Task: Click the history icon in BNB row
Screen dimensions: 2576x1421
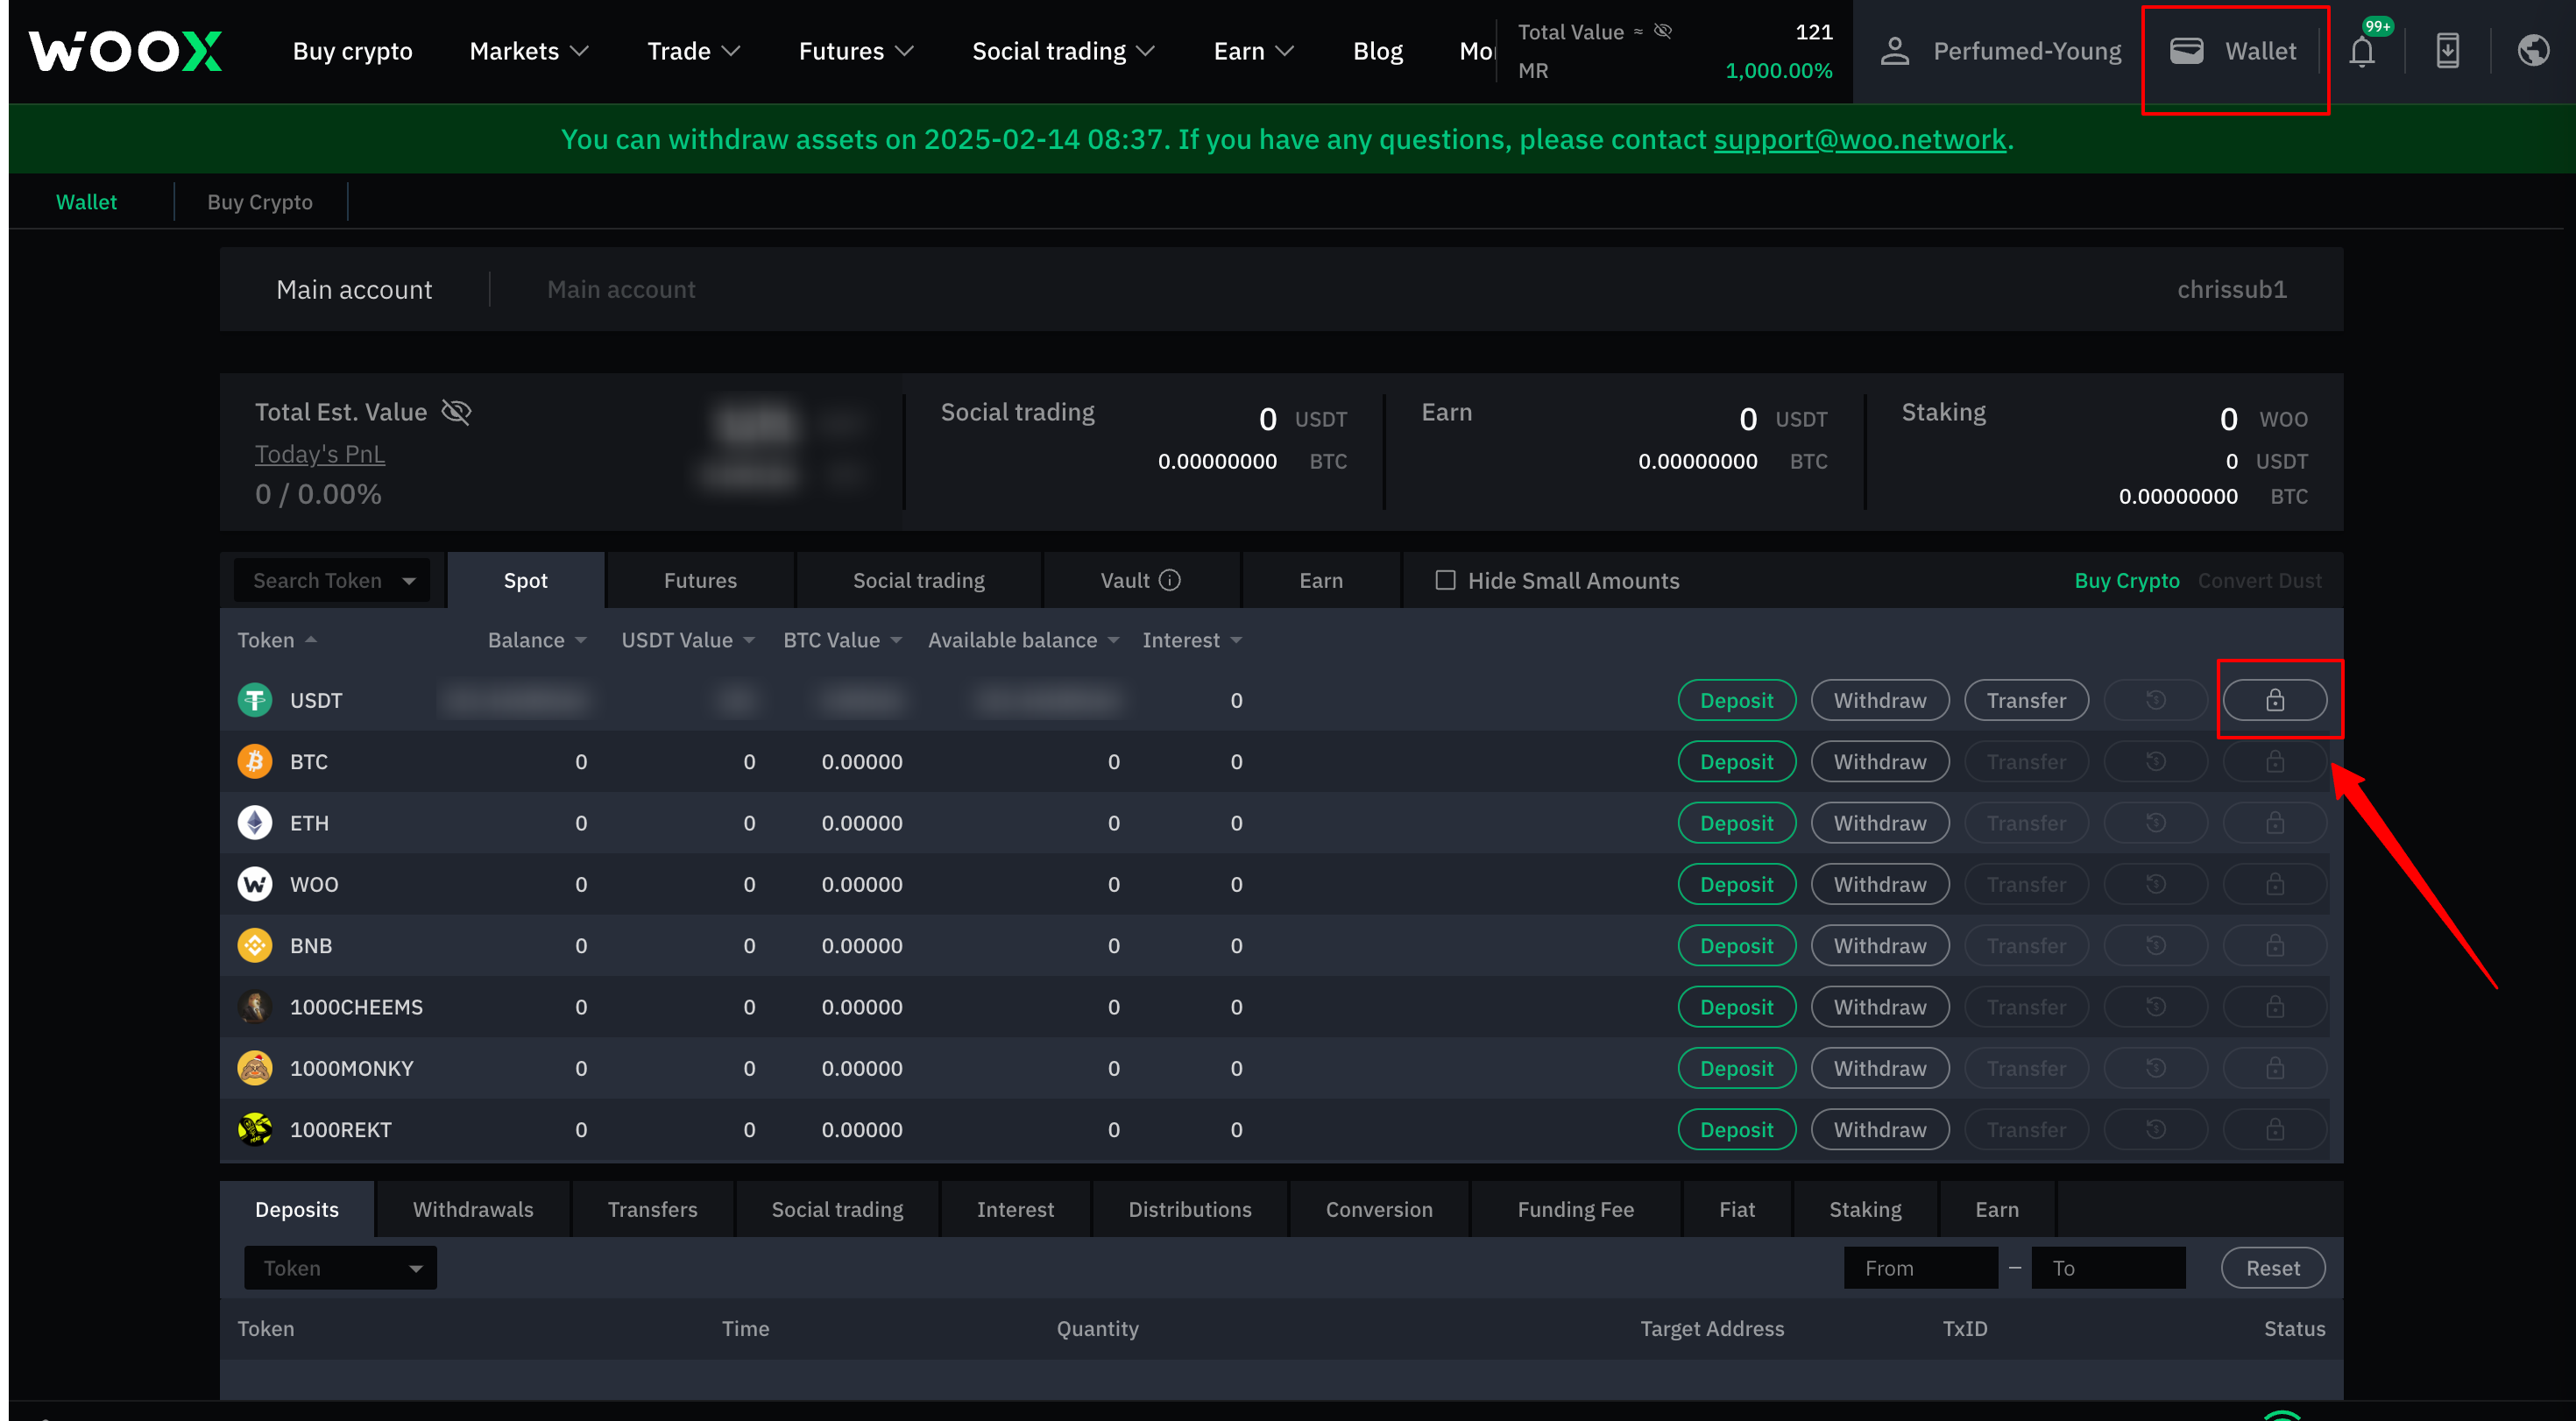Action: [2155, 945]
